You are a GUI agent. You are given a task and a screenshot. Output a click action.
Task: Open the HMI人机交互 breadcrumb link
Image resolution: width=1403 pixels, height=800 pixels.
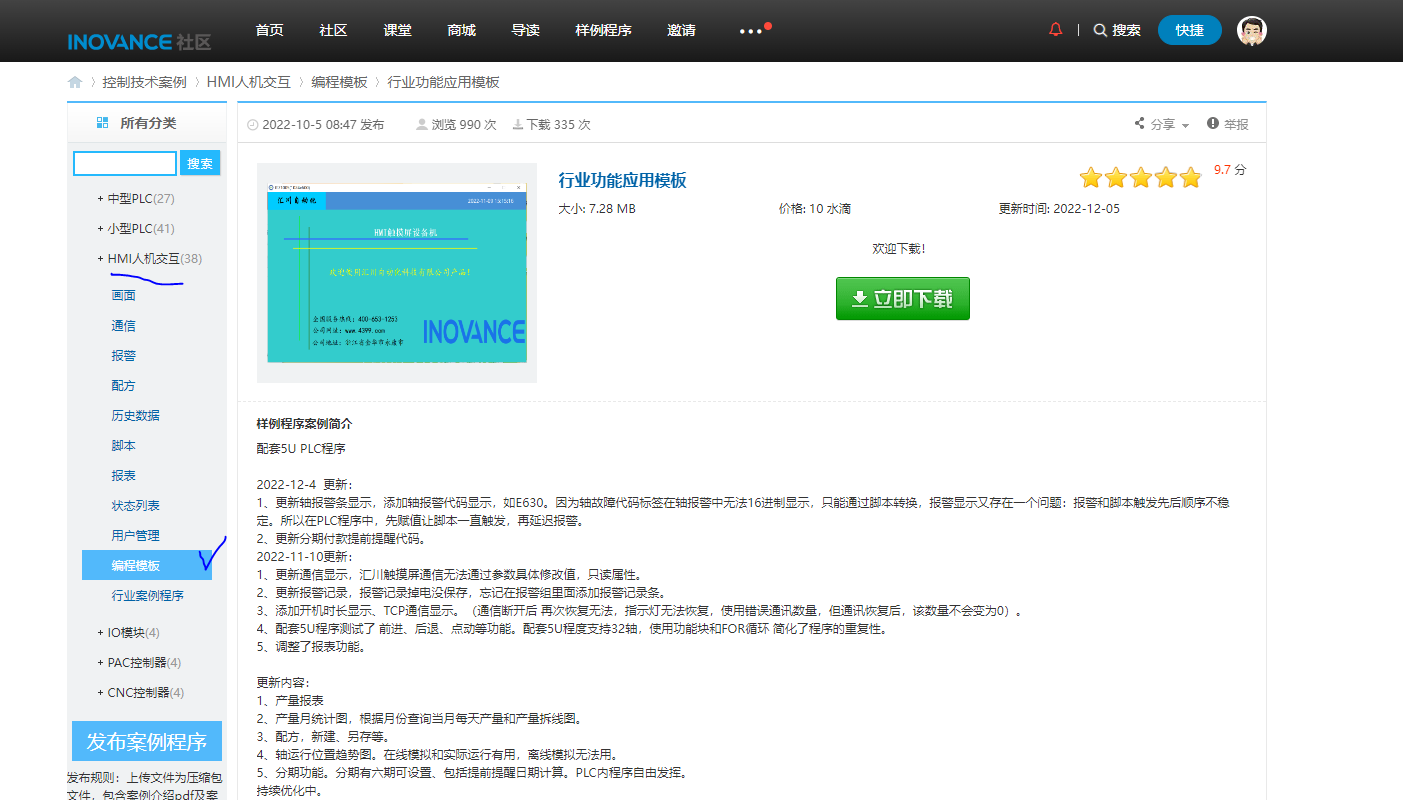[249, 82]
